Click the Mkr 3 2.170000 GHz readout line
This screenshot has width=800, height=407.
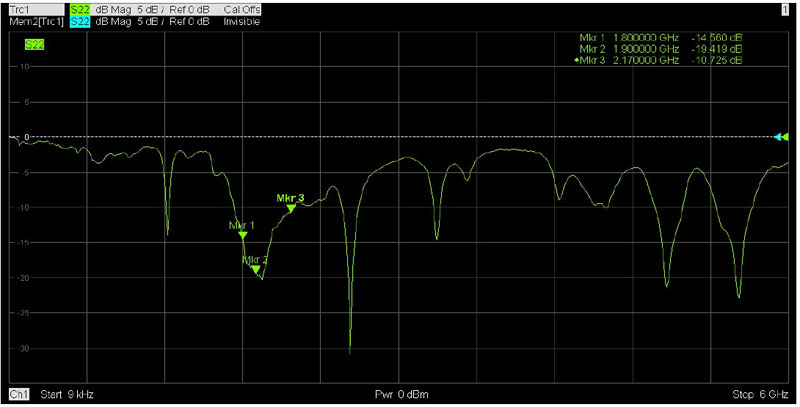pyautogui.click(x=658, y=60)
